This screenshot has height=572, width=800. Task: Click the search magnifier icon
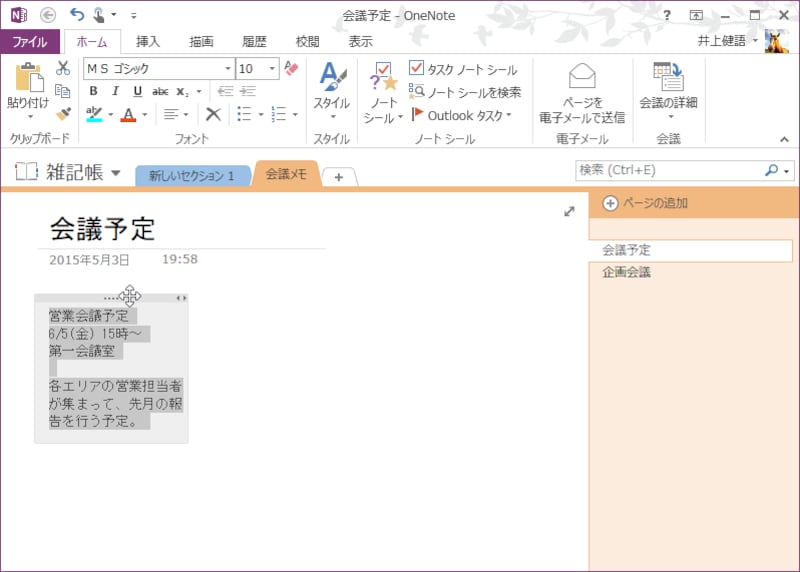coord(771,170)
